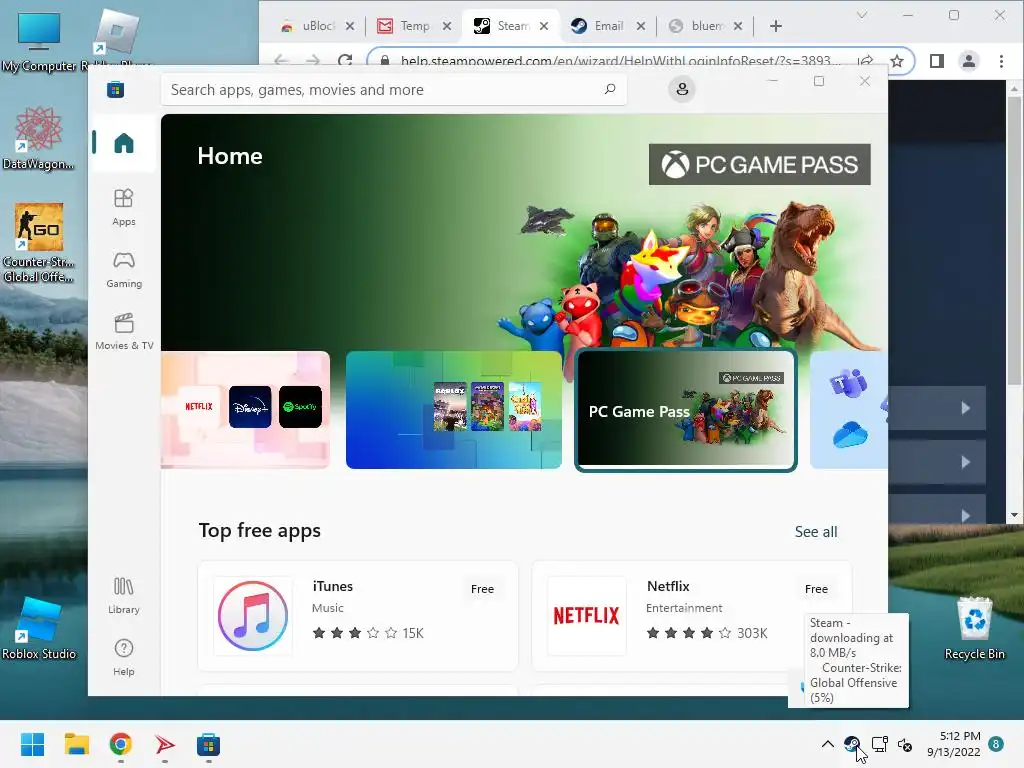This screenshot has width=1024, height=768.
Task: Close the Email Chrome tab
Action: tap(641, 26)
